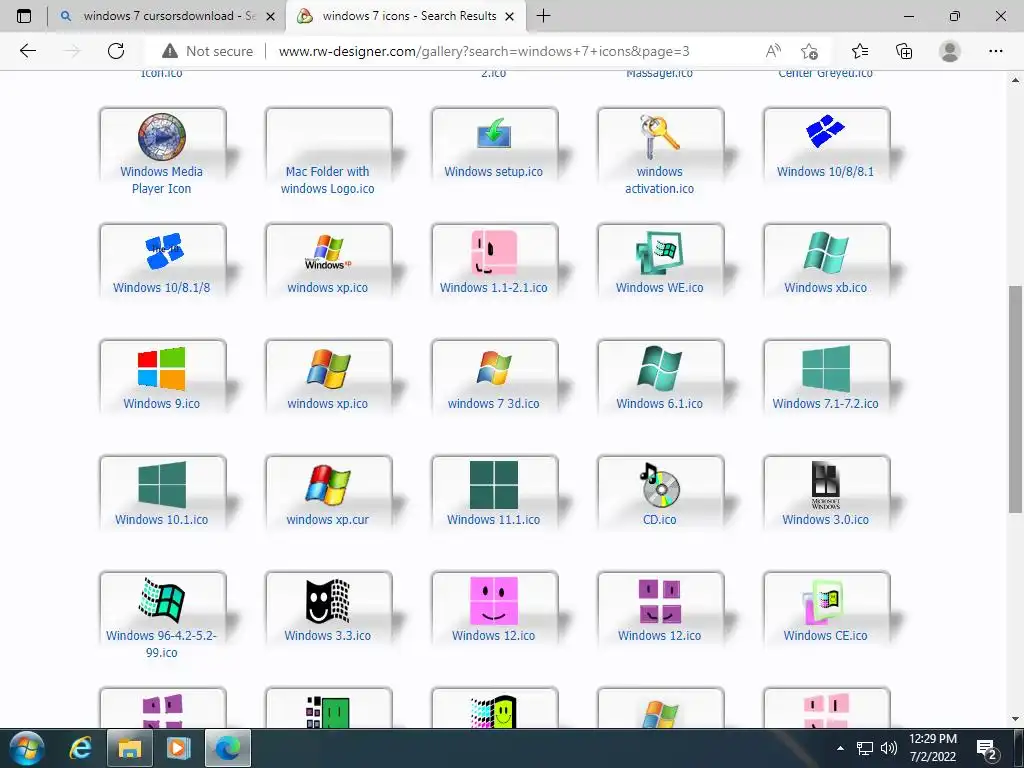Show hidden system tray icons
Viewport: 1024px width, 768px height.
(840, 748)
